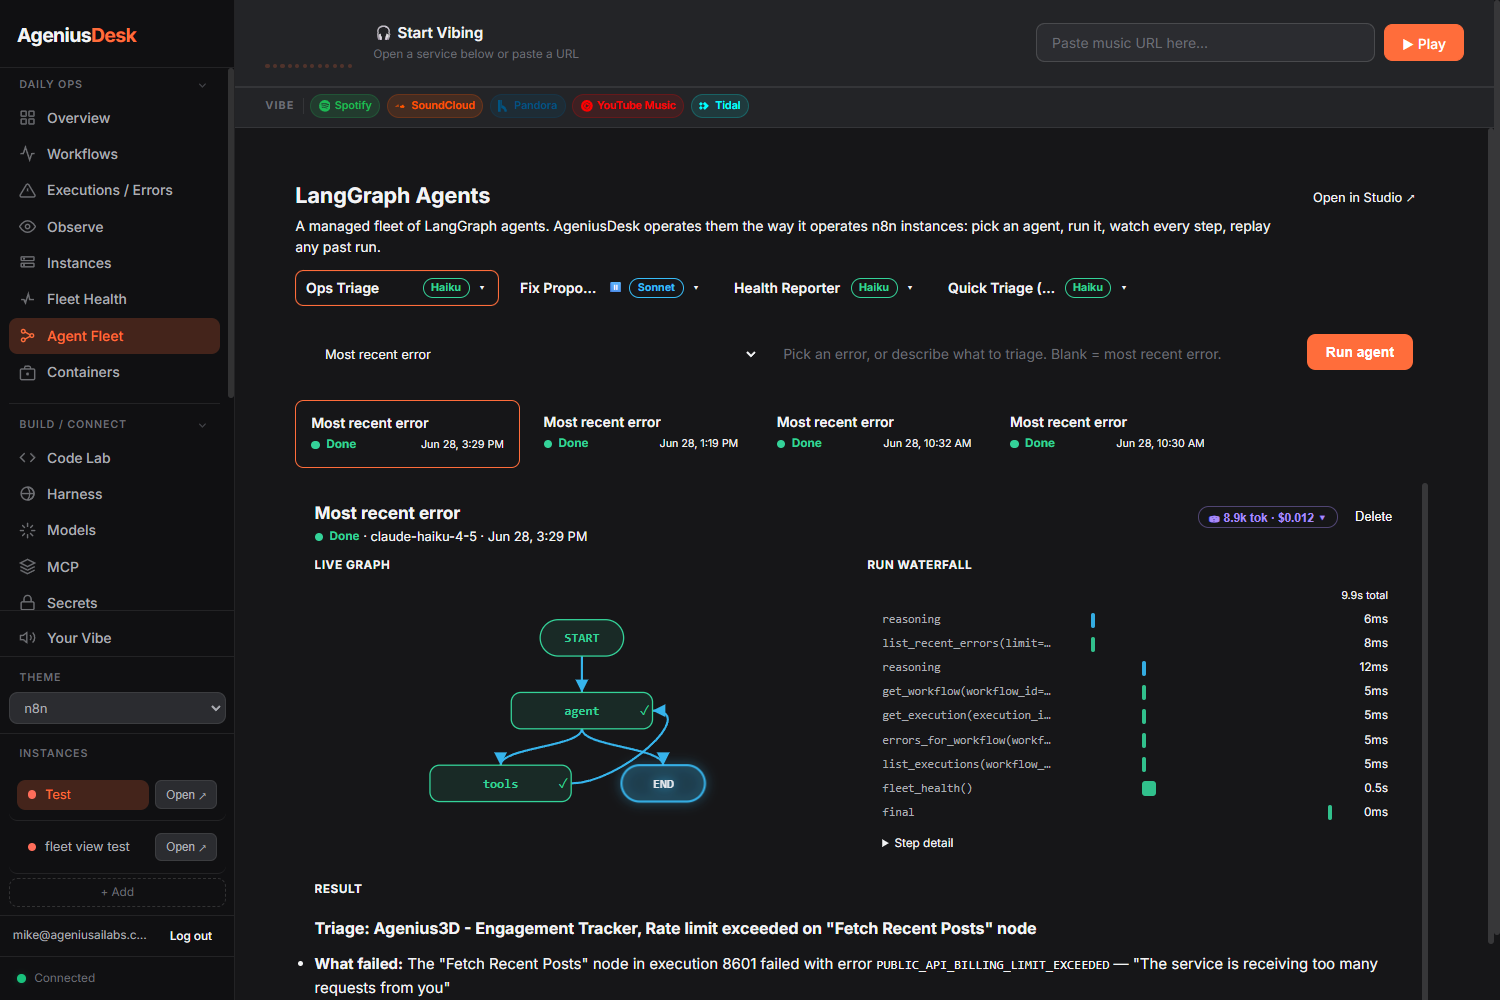Screen dimensions: 1500x1000
Task: Collapse the BUILD / CONNECT section
Action: [202, 425]
